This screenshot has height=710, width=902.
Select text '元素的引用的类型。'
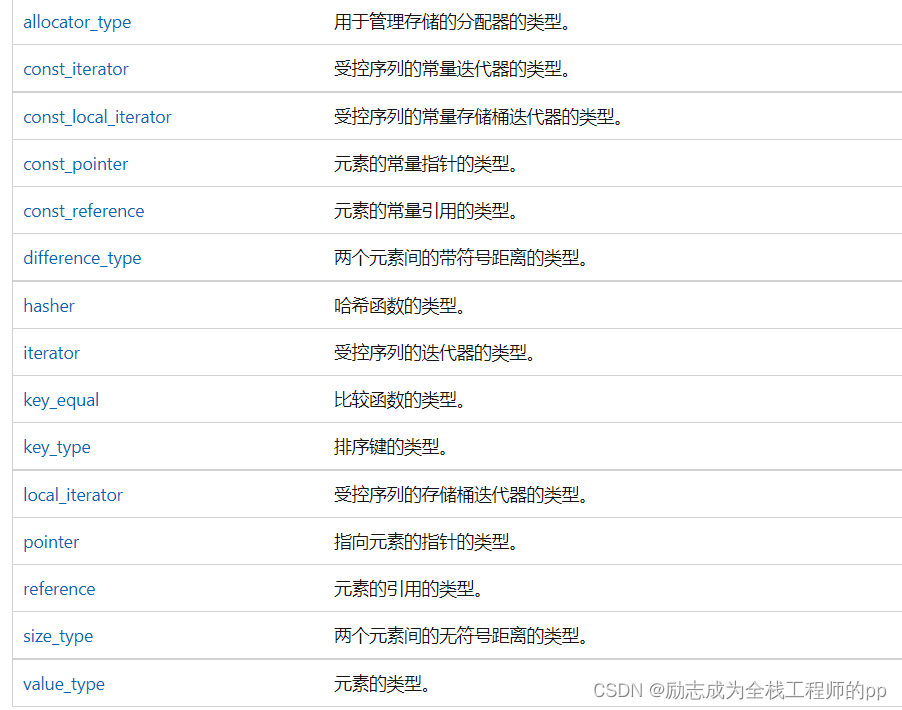408,589
